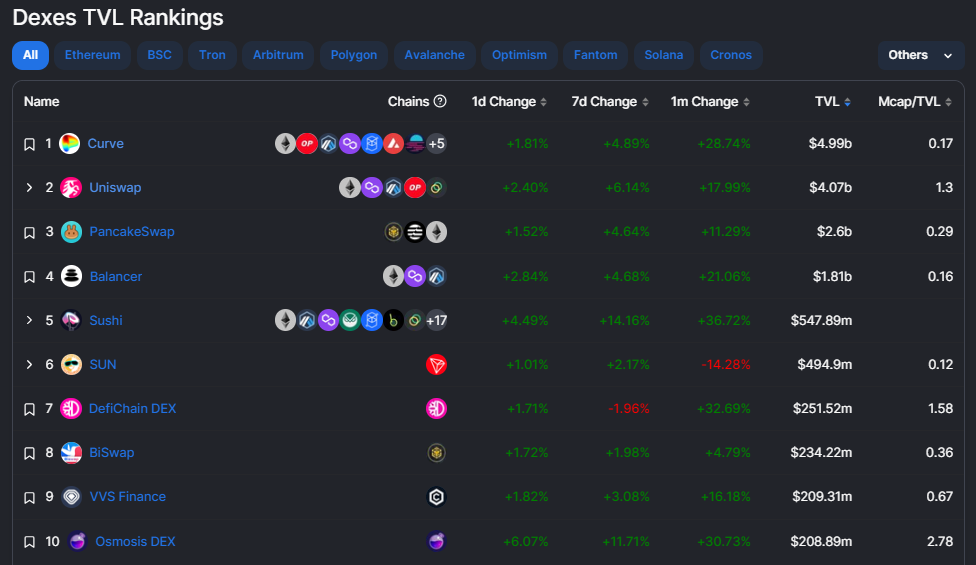
Task: Select the All chains filter
Action: point(30,55)
